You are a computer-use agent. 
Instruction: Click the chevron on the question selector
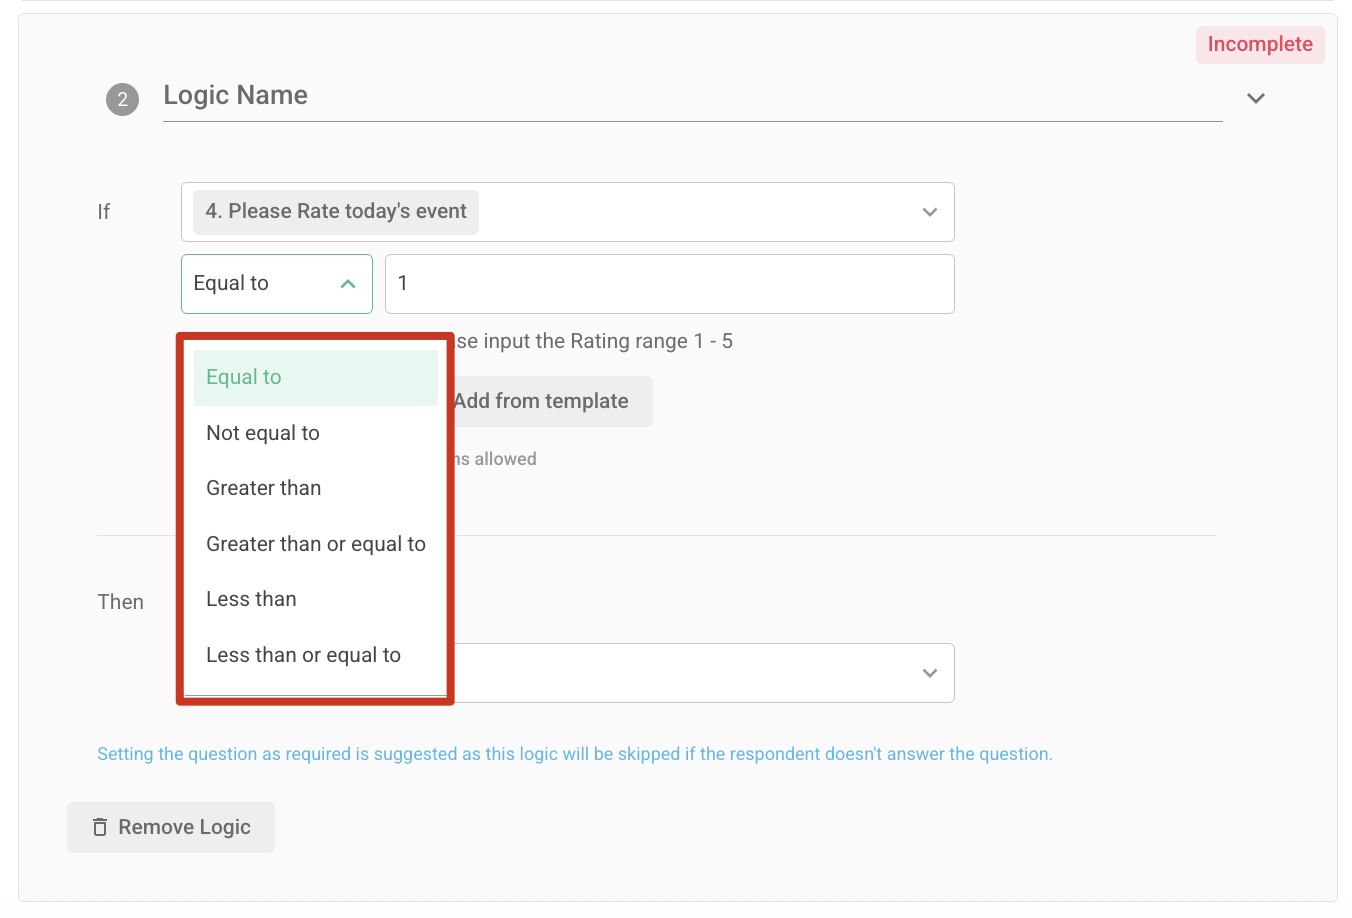(x=929, y=212)
